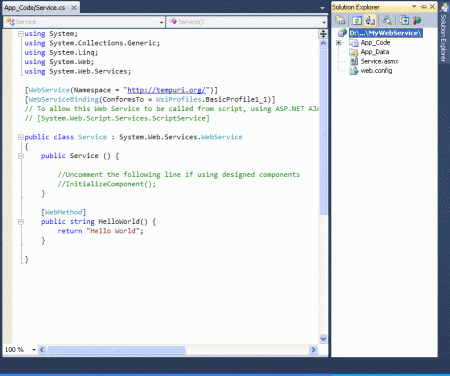Click the [WebMethod] attribute
Image resolution: width=450 pixels, height=376 pixels.
64,212
